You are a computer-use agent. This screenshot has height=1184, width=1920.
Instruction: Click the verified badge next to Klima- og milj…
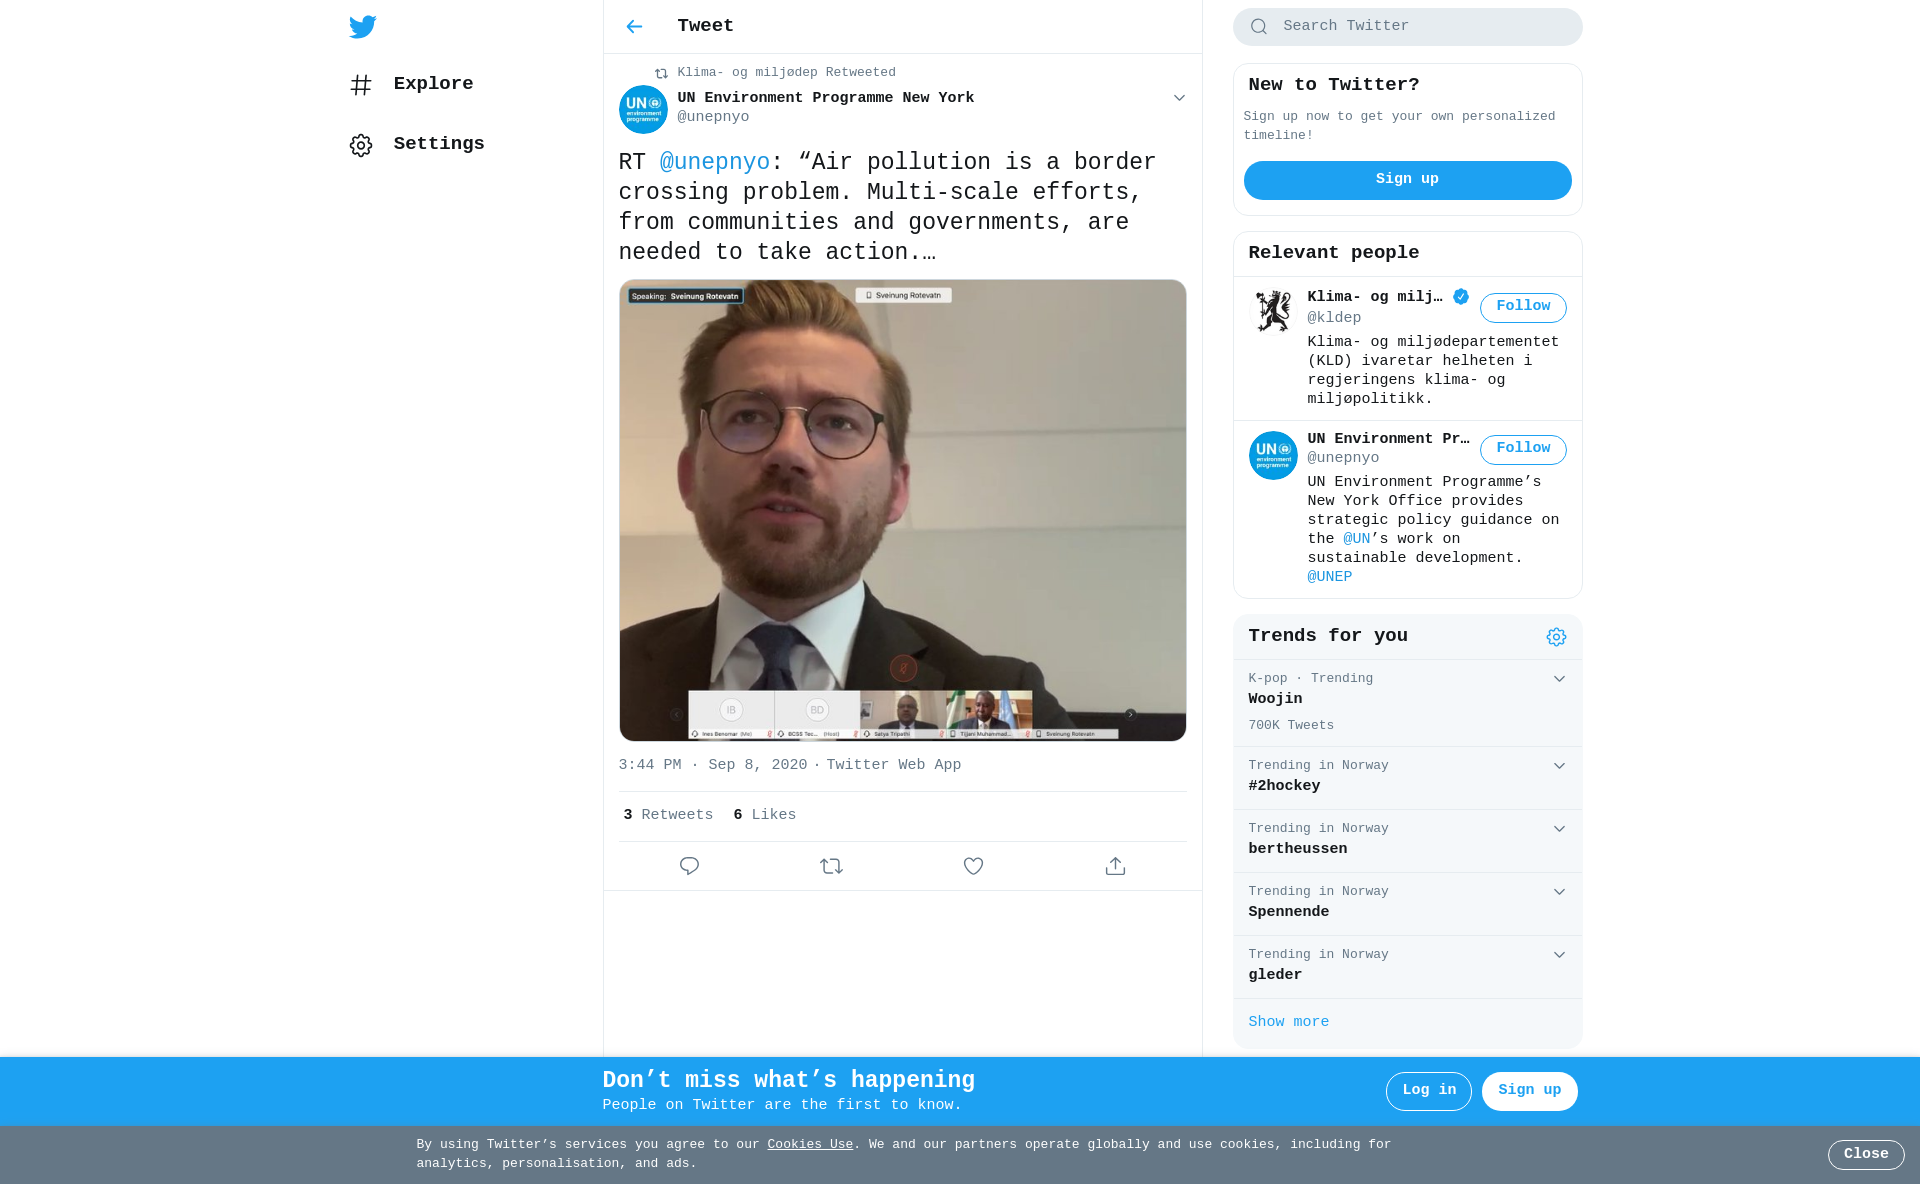pyautogui.click(x=1461, y=296)
